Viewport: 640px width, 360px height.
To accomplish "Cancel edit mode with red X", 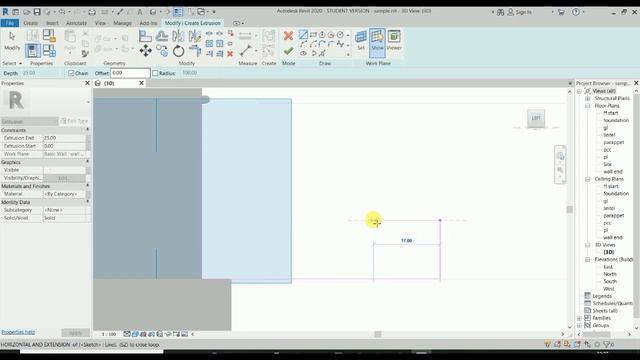I will [288, 36].
